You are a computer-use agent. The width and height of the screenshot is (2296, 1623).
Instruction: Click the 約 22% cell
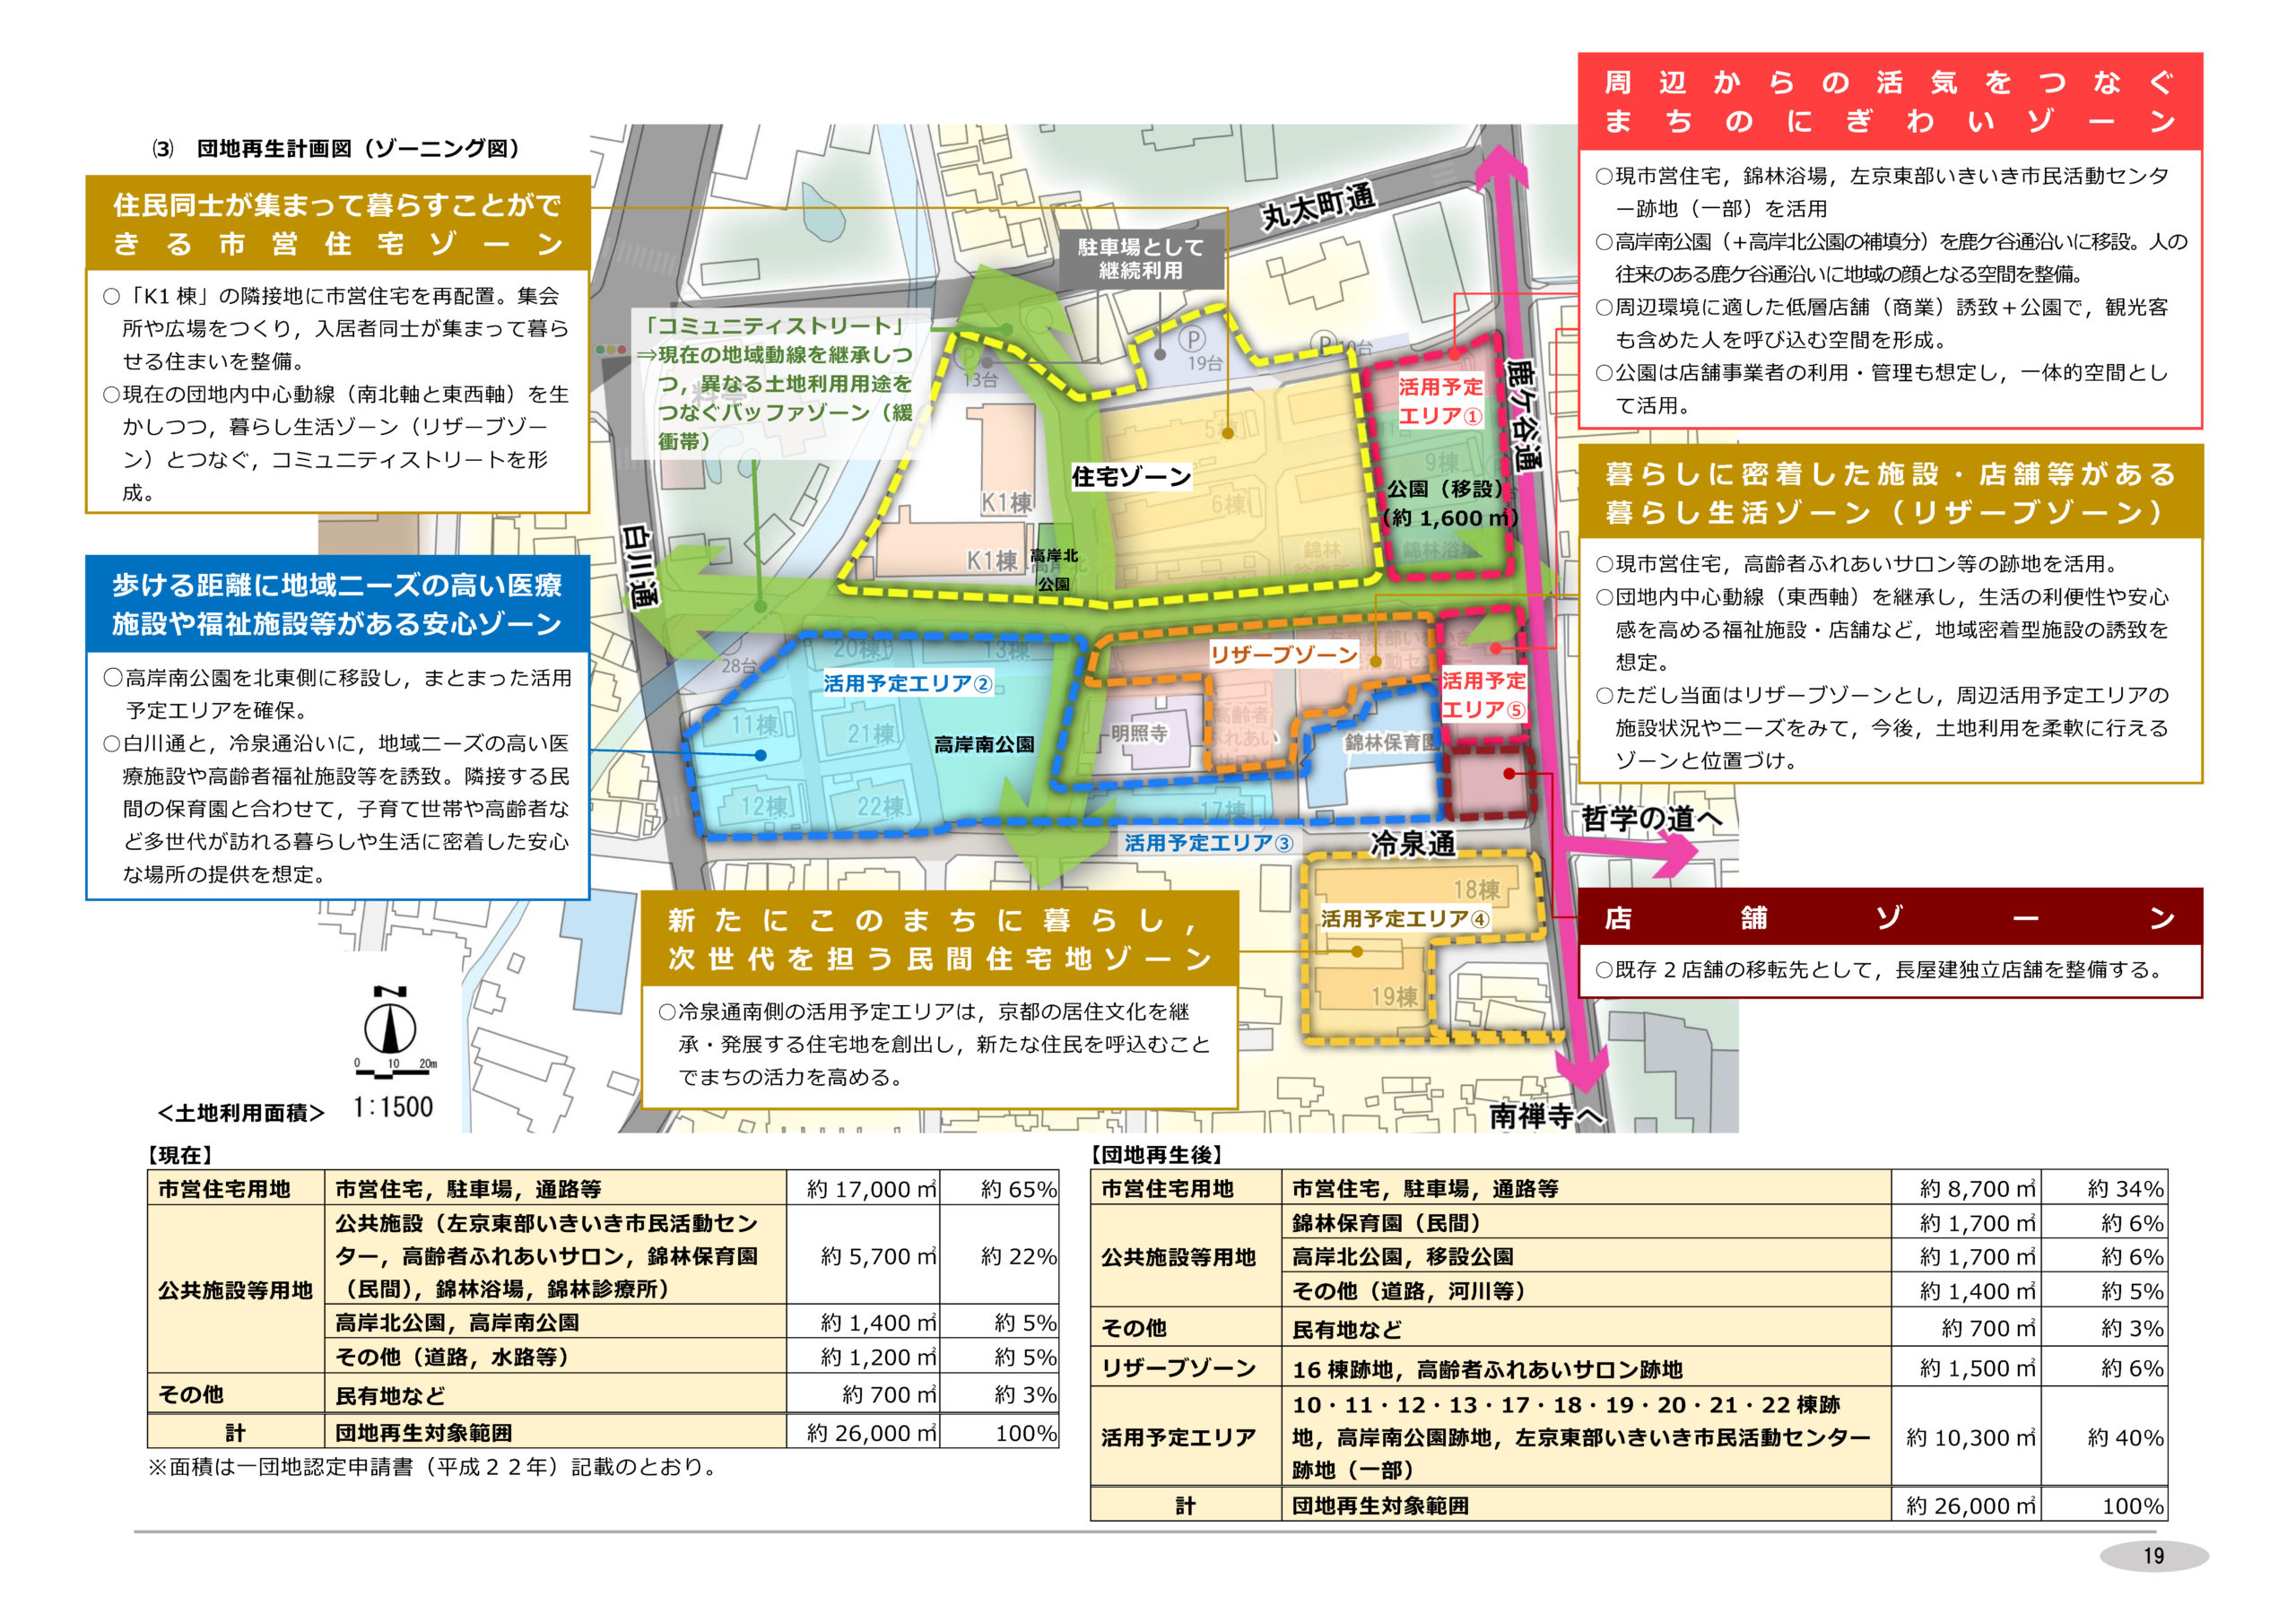click(x=999, y=1255)
